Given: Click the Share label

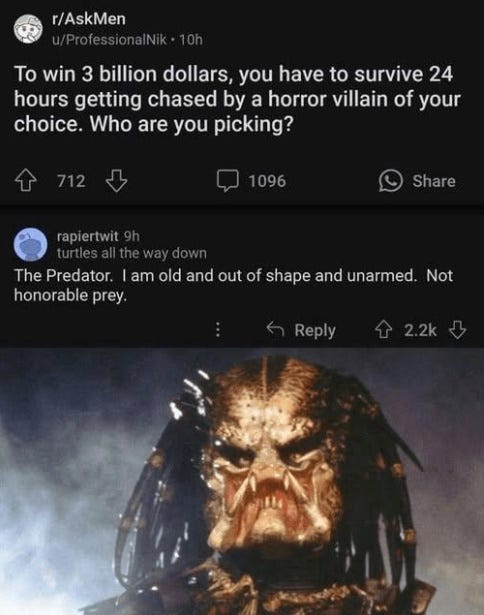Looking at the screenshot, I should pos(434,181).
